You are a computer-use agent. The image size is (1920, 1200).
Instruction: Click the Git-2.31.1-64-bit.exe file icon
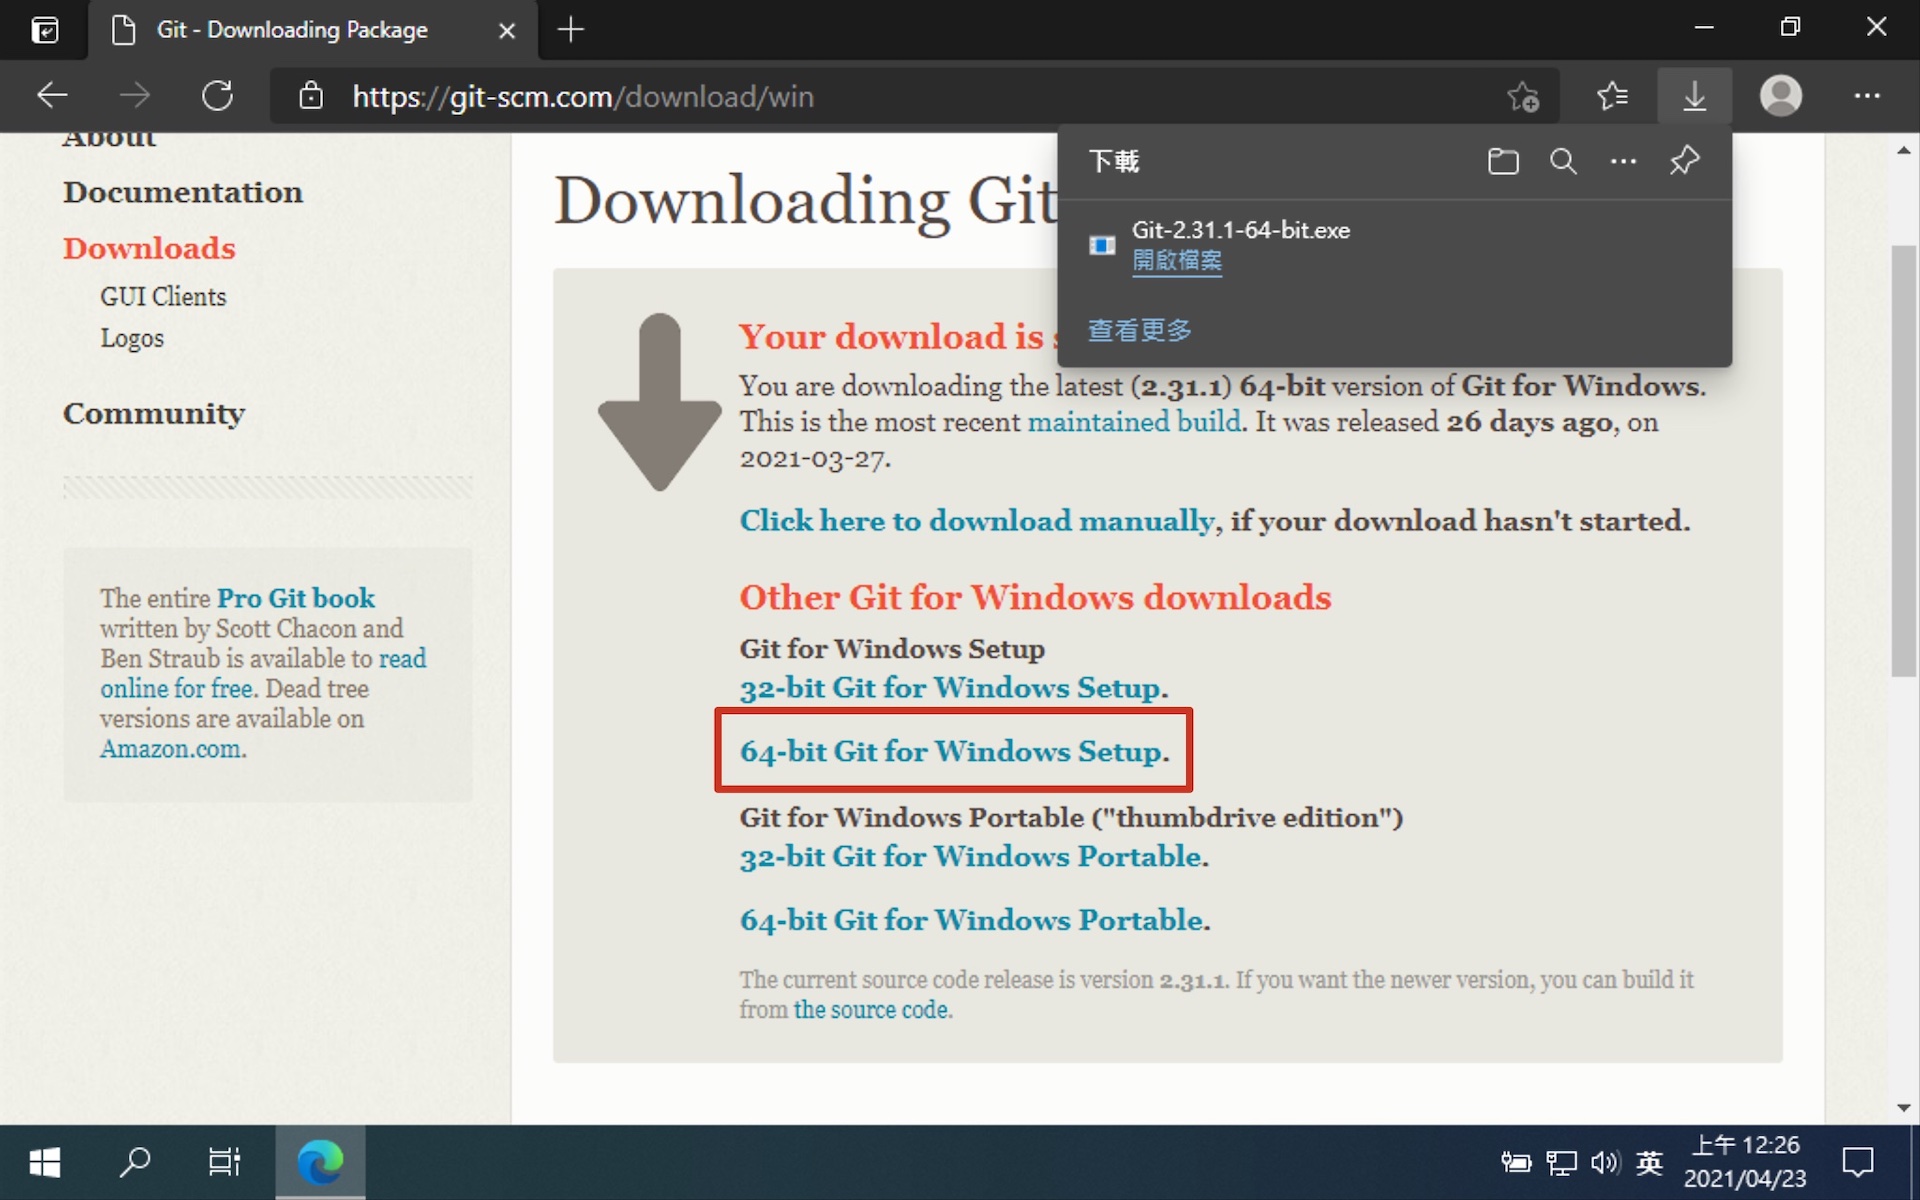pos(1102,245)
